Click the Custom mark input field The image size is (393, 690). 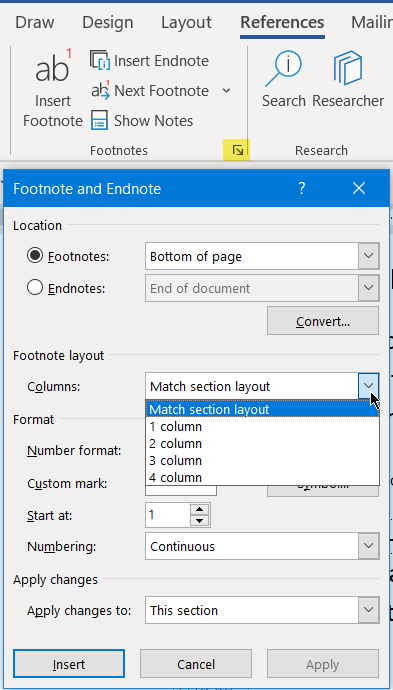(x=181, y=490)
